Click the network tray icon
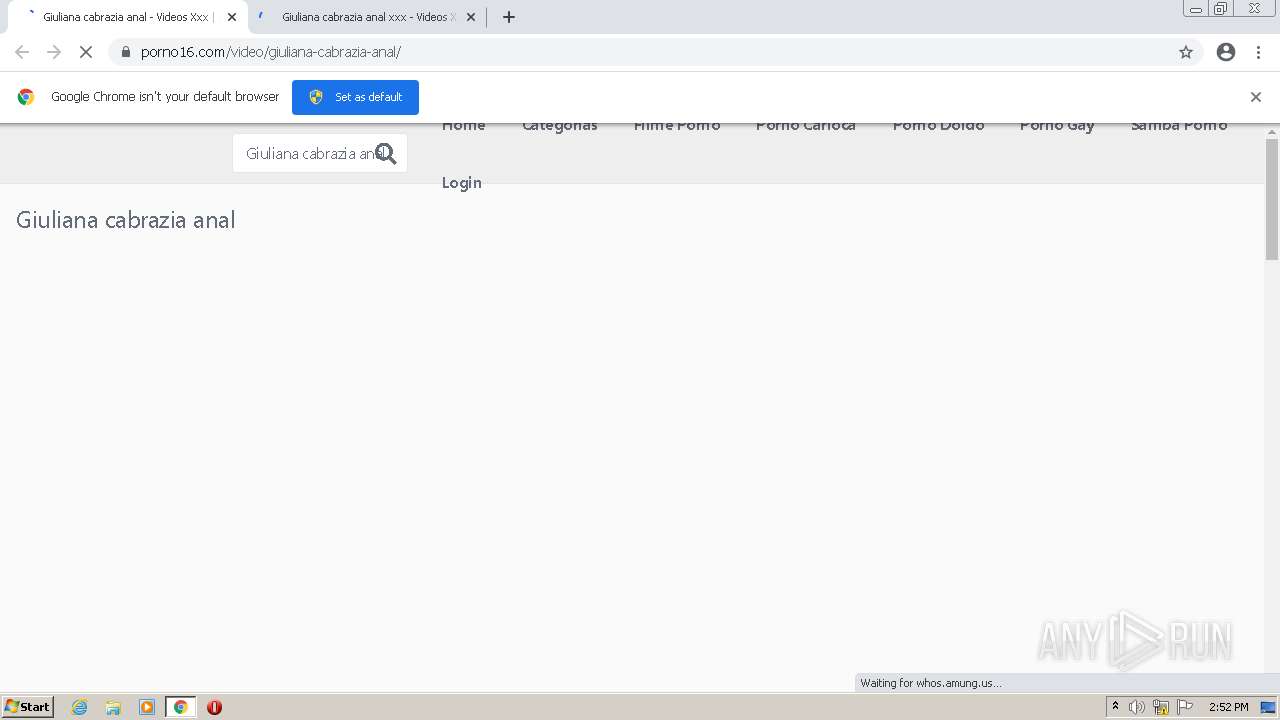 tap(1161, 707)
